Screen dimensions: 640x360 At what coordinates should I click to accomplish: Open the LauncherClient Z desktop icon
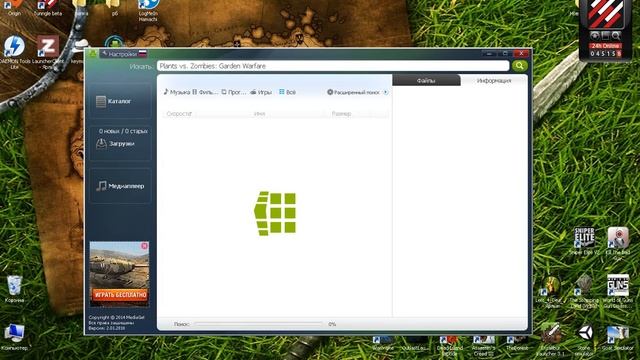pos(48,51)
